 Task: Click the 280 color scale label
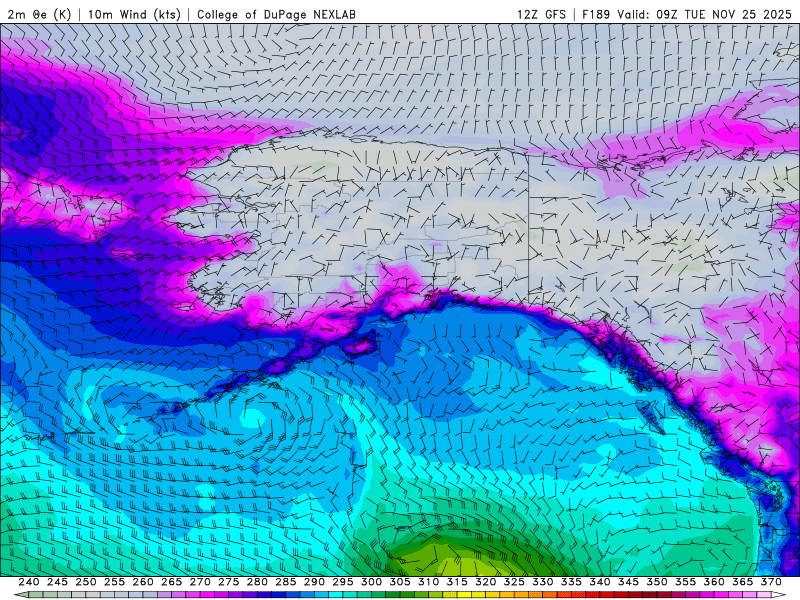click(257, 582)
